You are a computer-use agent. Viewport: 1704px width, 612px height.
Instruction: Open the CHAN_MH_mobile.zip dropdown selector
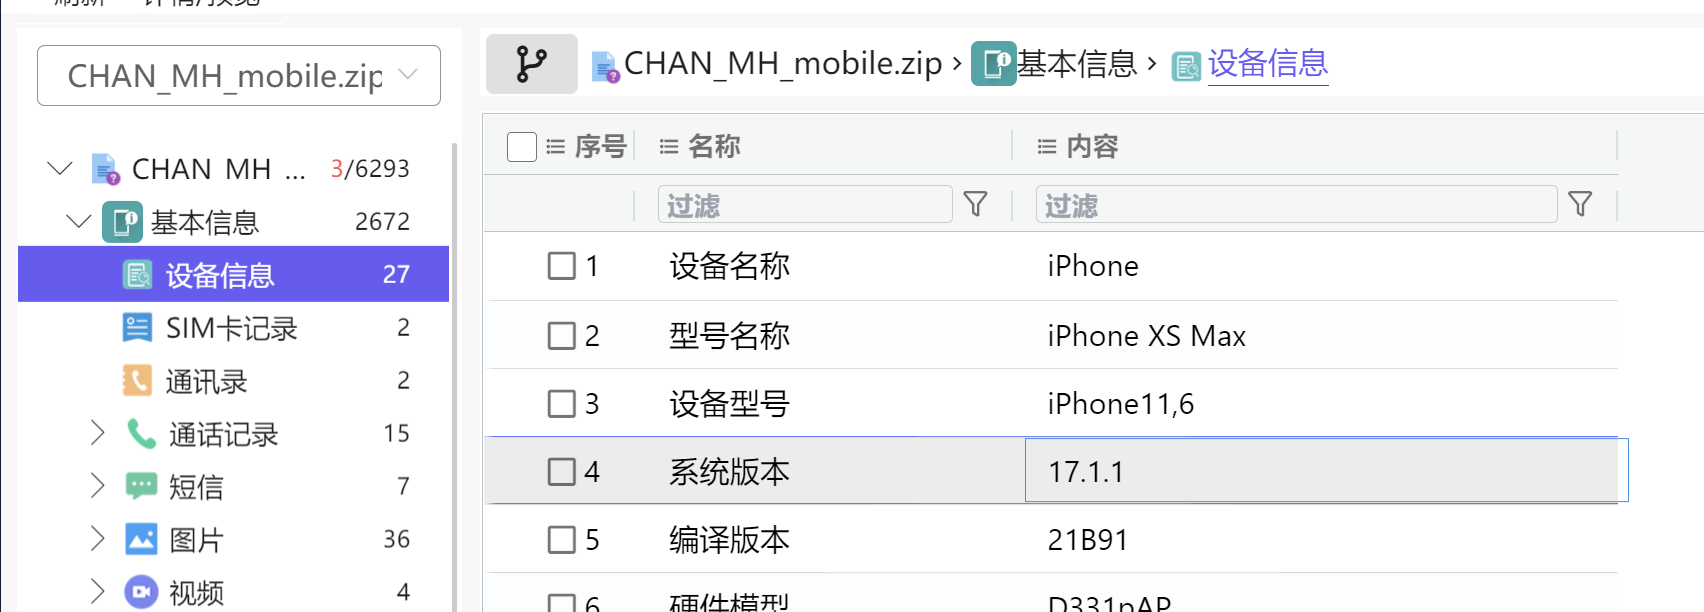click(239, 75)
